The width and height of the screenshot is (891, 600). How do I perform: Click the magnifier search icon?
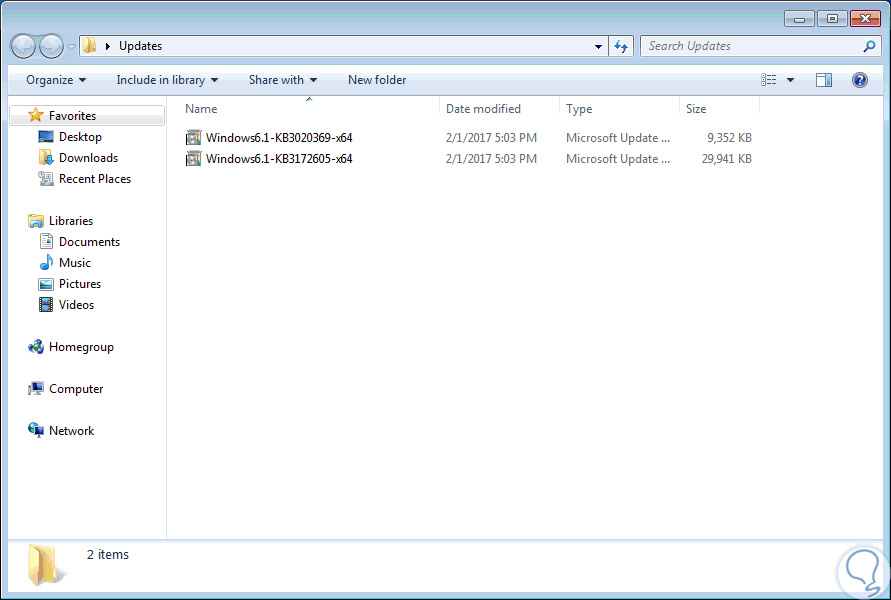[869, 46]
